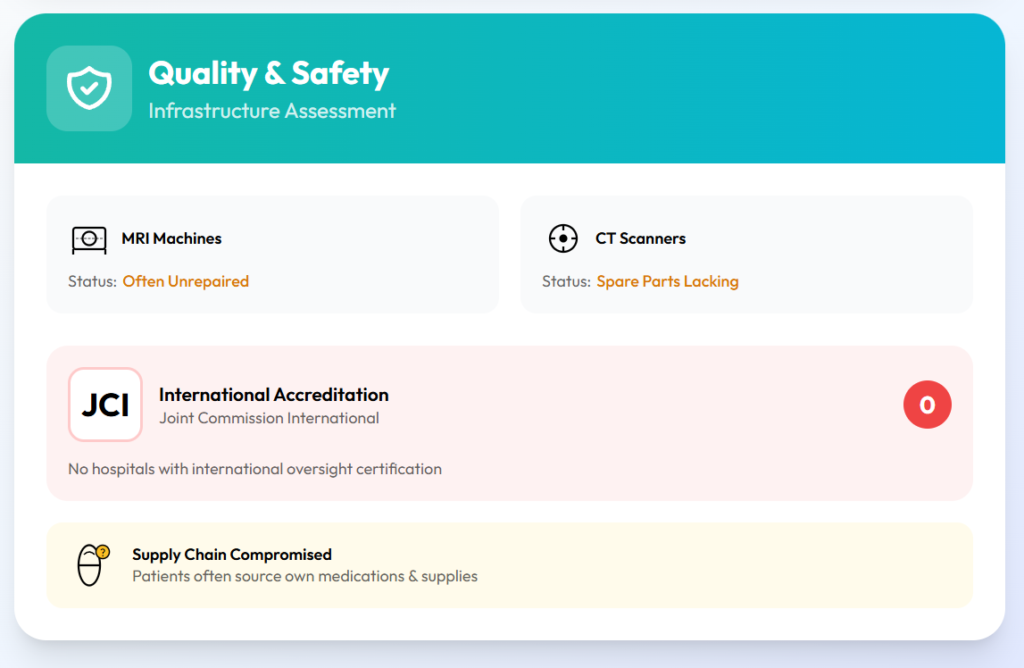Viewport: 1024px width, 668px height.
Task: Click the CT scanner crosshair icon
Action: (x=563, y=239)
